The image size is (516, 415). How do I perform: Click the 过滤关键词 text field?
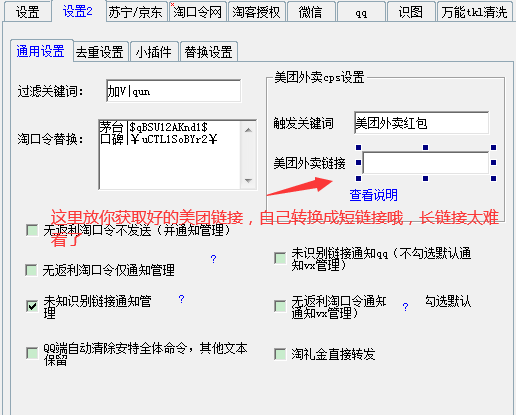173,91
